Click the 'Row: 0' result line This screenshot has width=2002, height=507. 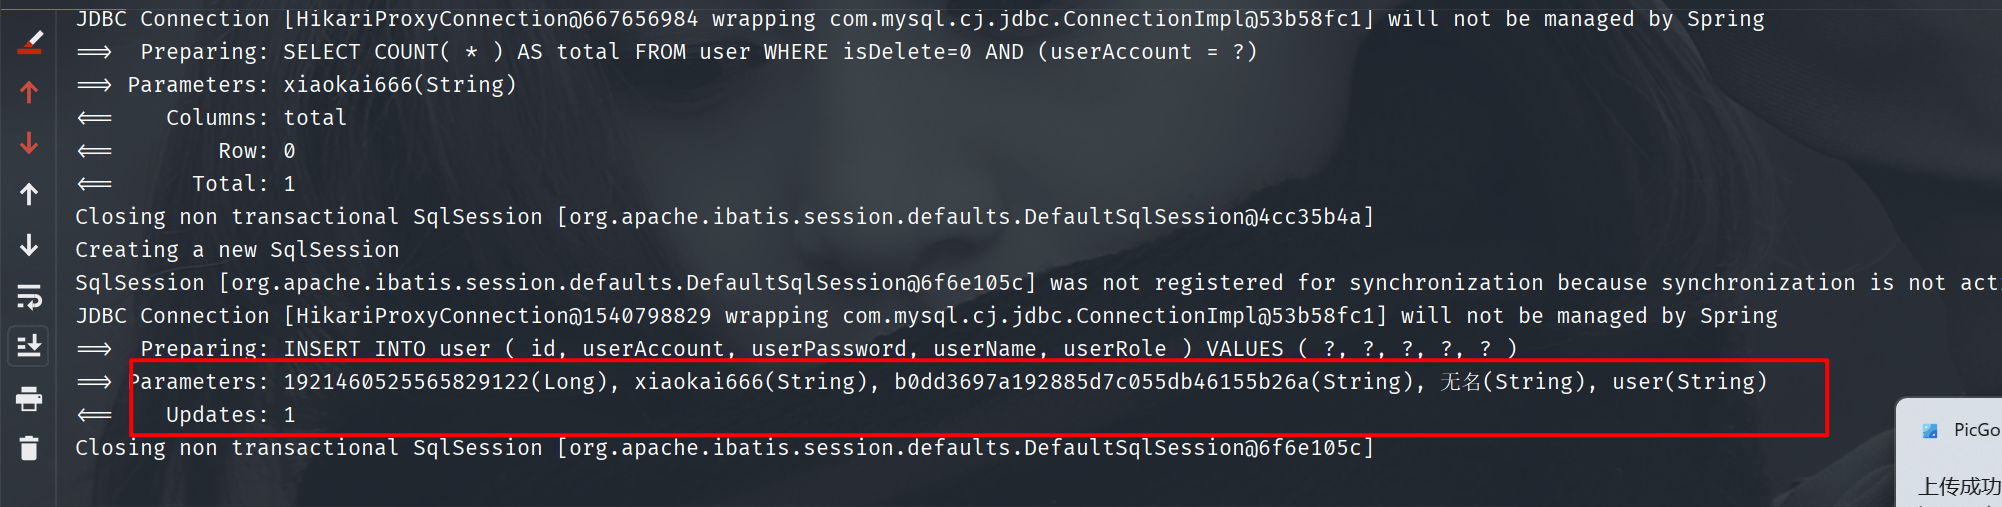tap(256, 151)
